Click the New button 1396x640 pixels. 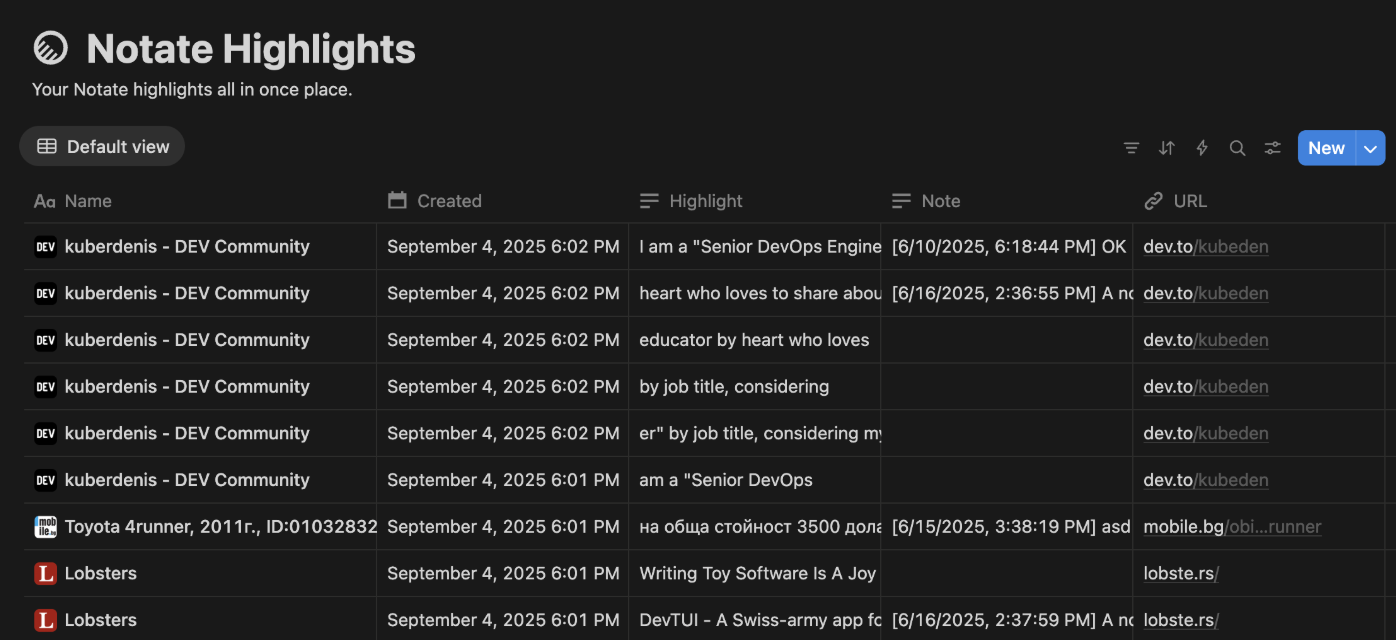(1326, 148)
